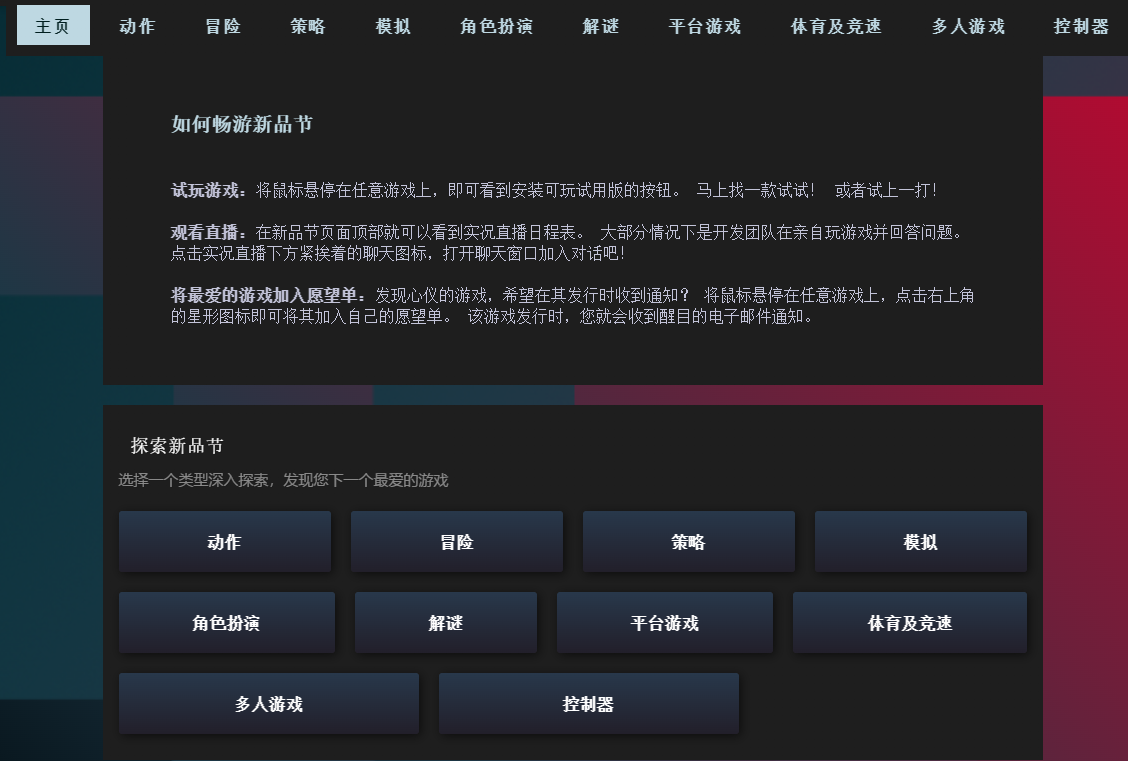This screenshot has height=761, width=1128.
Task: Select the 模拟 genre button in explore section
Action: 920,542
